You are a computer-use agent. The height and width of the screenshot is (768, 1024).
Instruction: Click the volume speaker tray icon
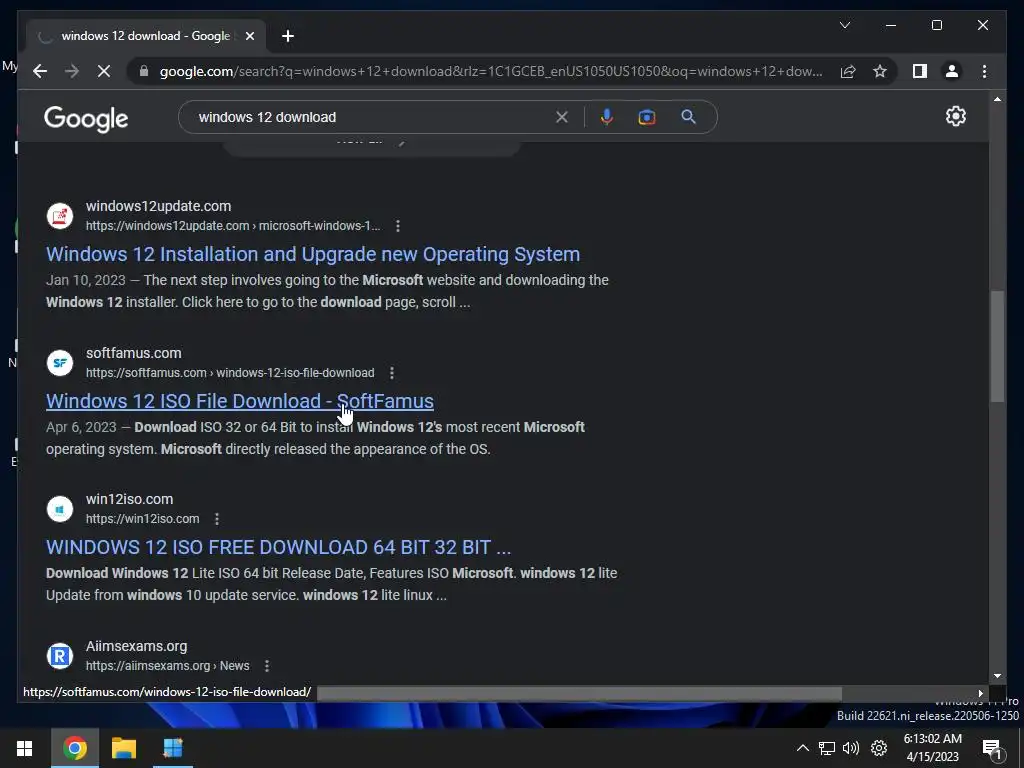tap(851, 748)
